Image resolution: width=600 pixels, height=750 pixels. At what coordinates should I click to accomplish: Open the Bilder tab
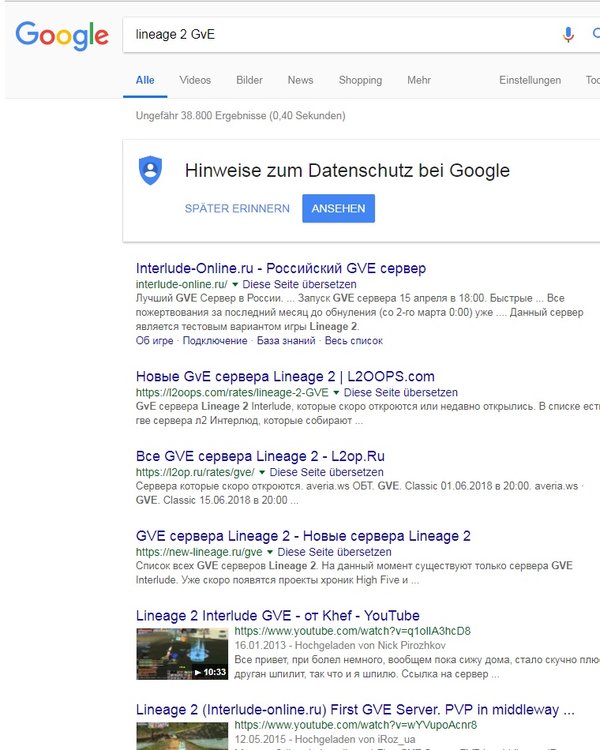click(x=249, y=80)
